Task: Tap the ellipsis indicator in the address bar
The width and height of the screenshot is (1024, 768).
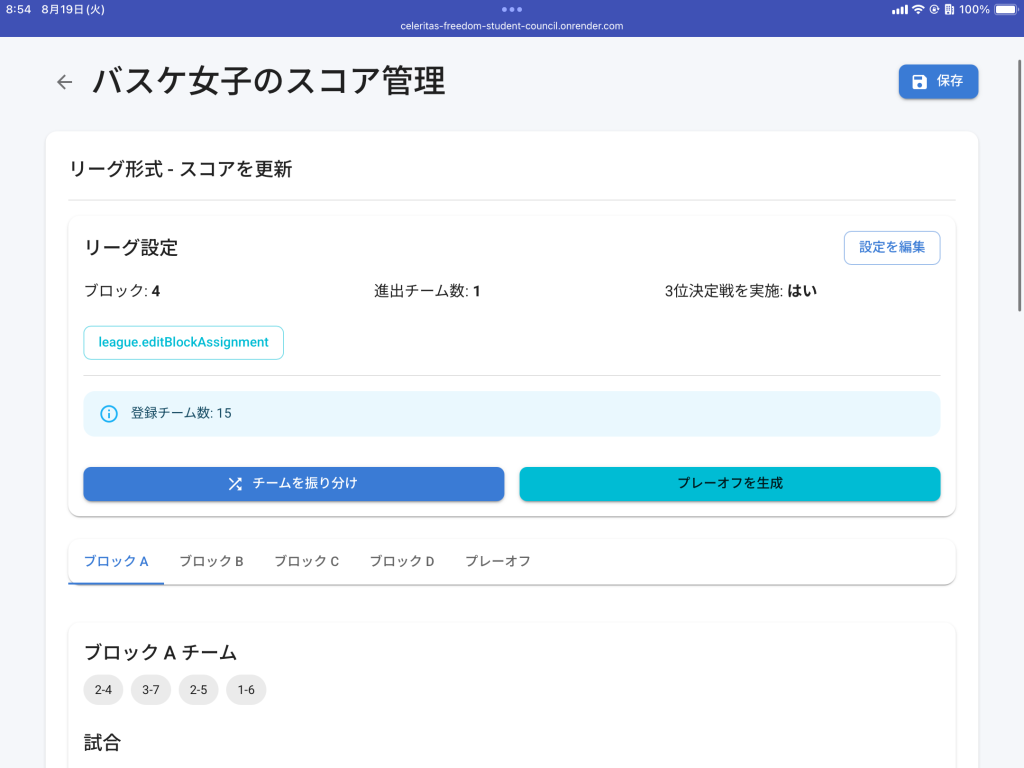Action: pyautogui.click(x=512, y=11)
